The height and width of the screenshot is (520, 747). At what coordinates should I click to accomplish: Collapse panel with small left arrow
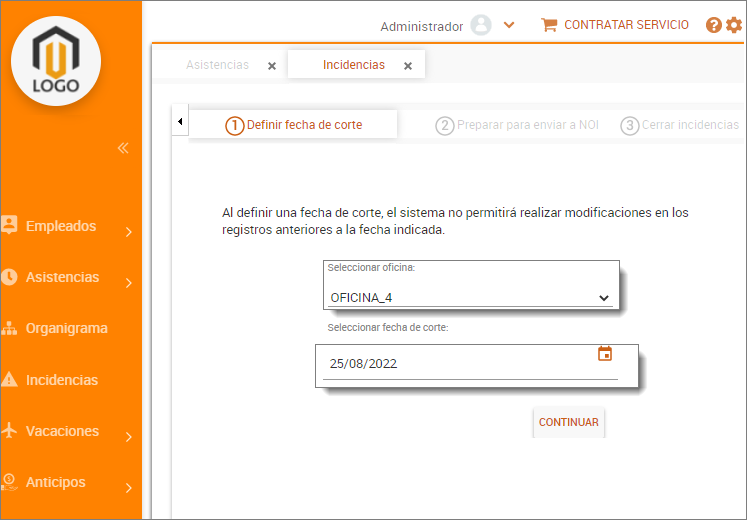click(x=180, y=122)
